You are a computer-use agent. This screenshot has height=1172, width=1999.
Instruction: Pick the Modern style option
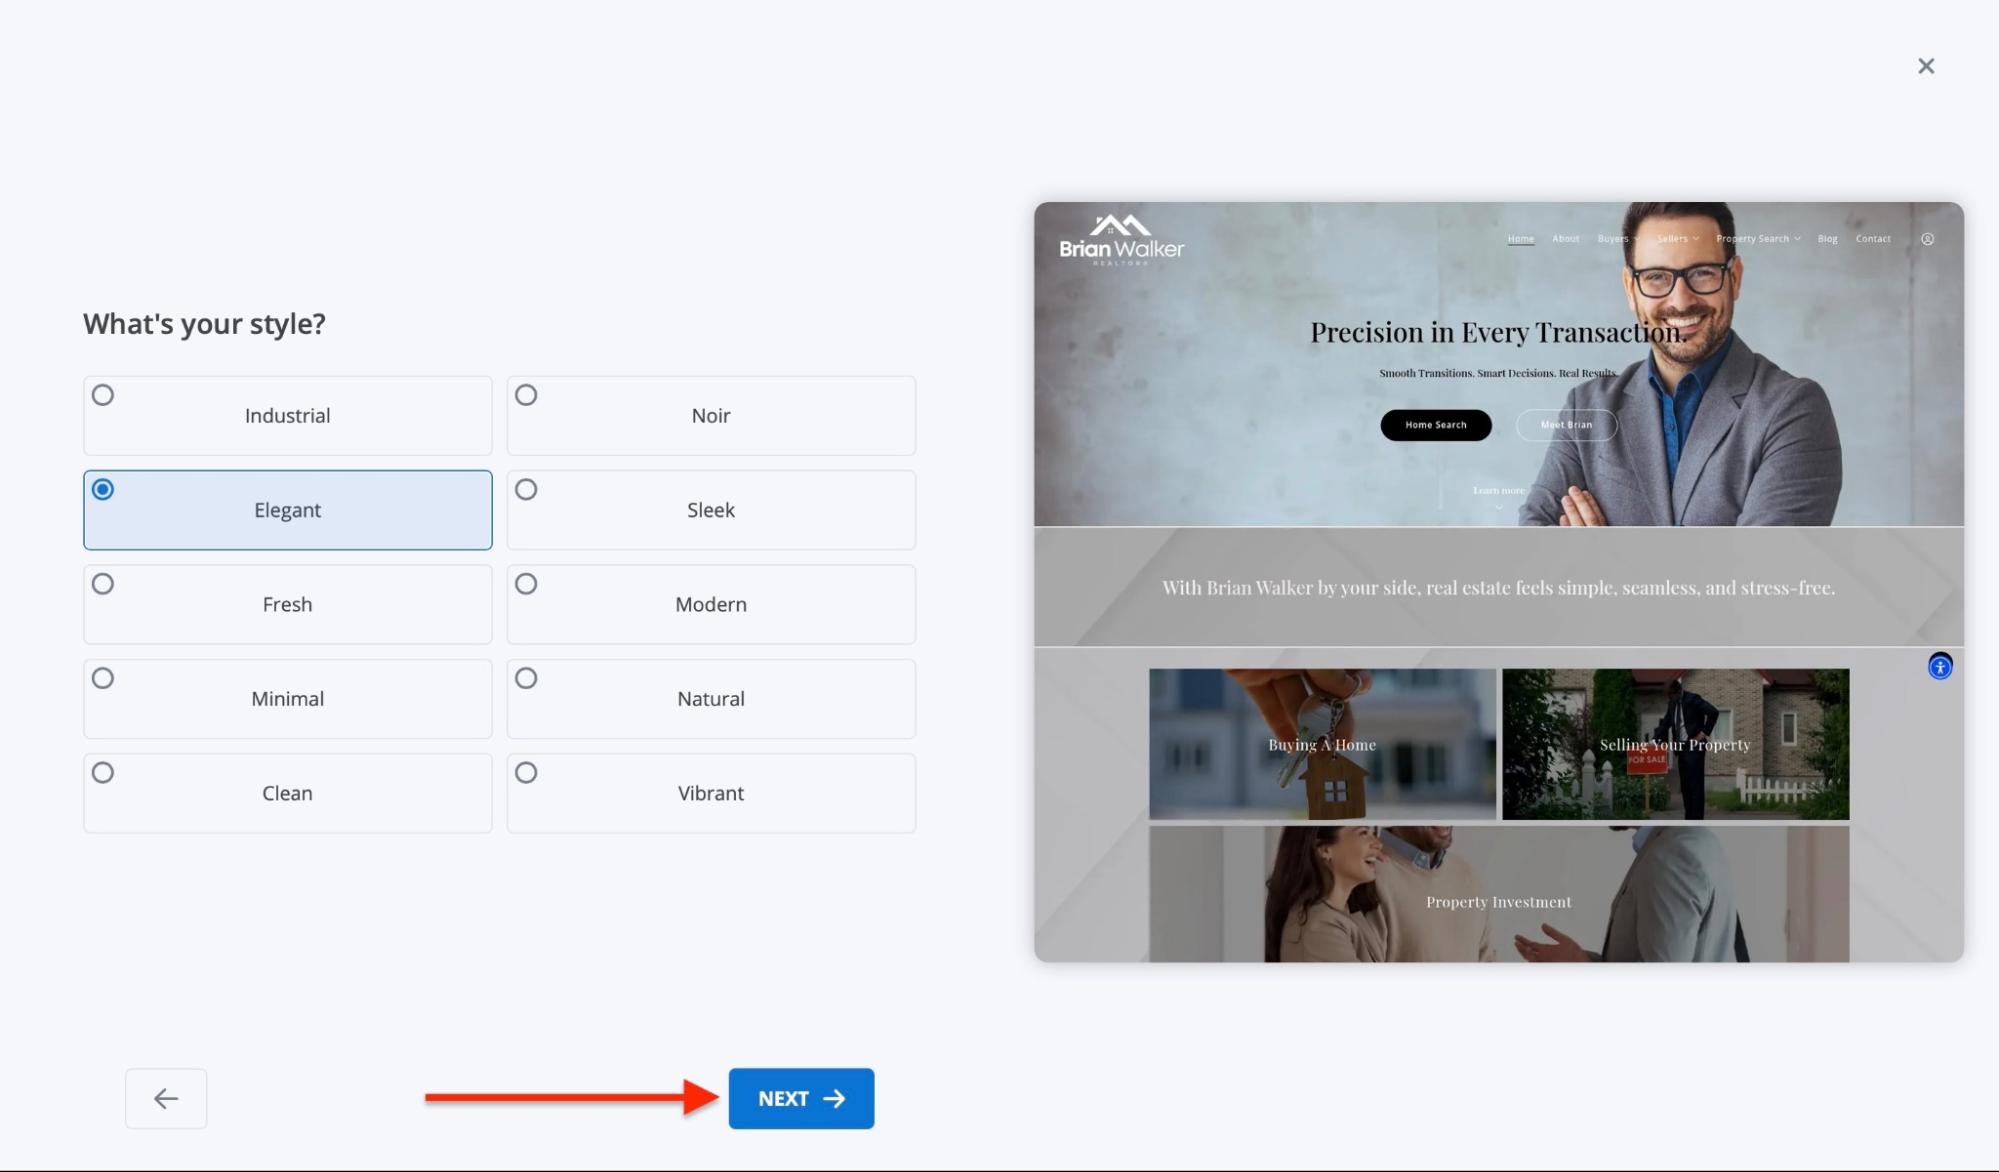click(x=710, y=604)
